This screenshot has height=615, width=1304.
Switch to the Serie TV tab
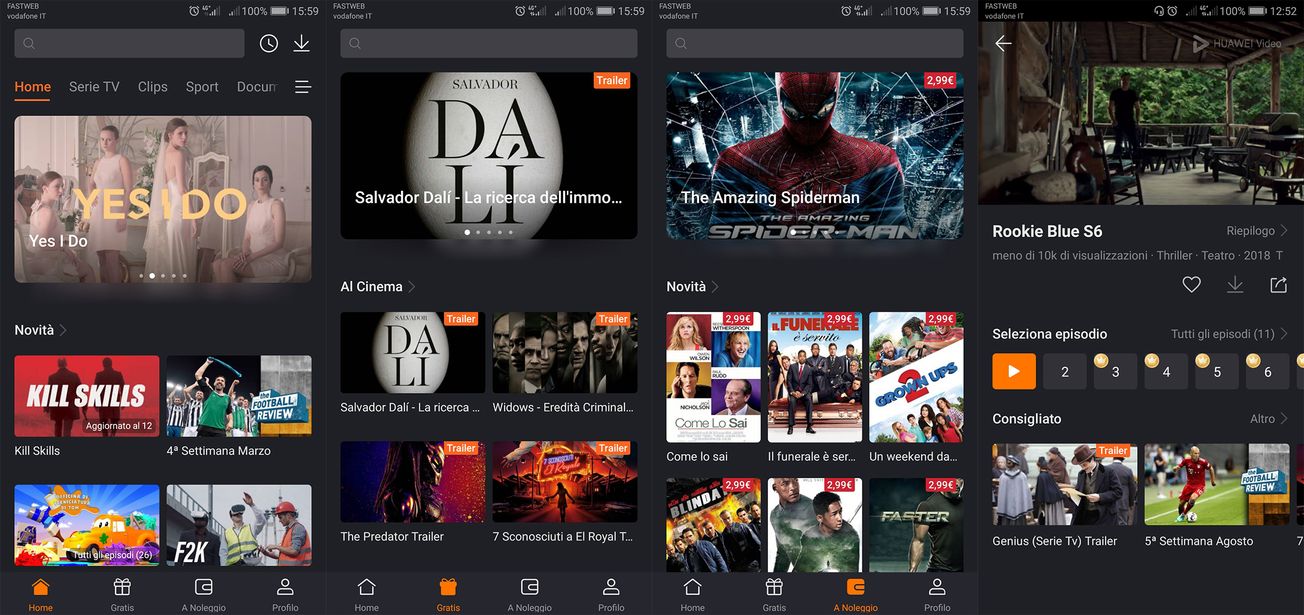94,87
